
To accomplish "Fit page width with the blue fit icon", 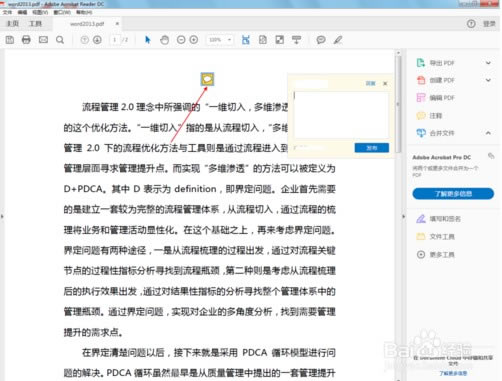I will (246, 40).
